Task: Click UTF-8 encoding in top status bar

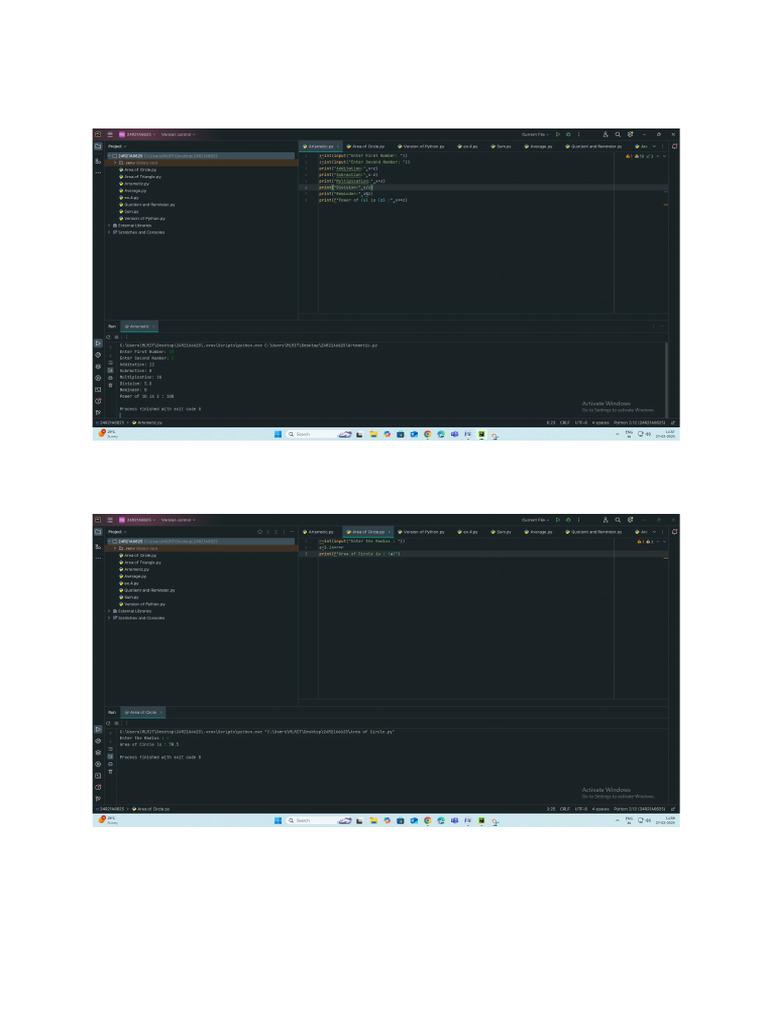Action: 581,423
